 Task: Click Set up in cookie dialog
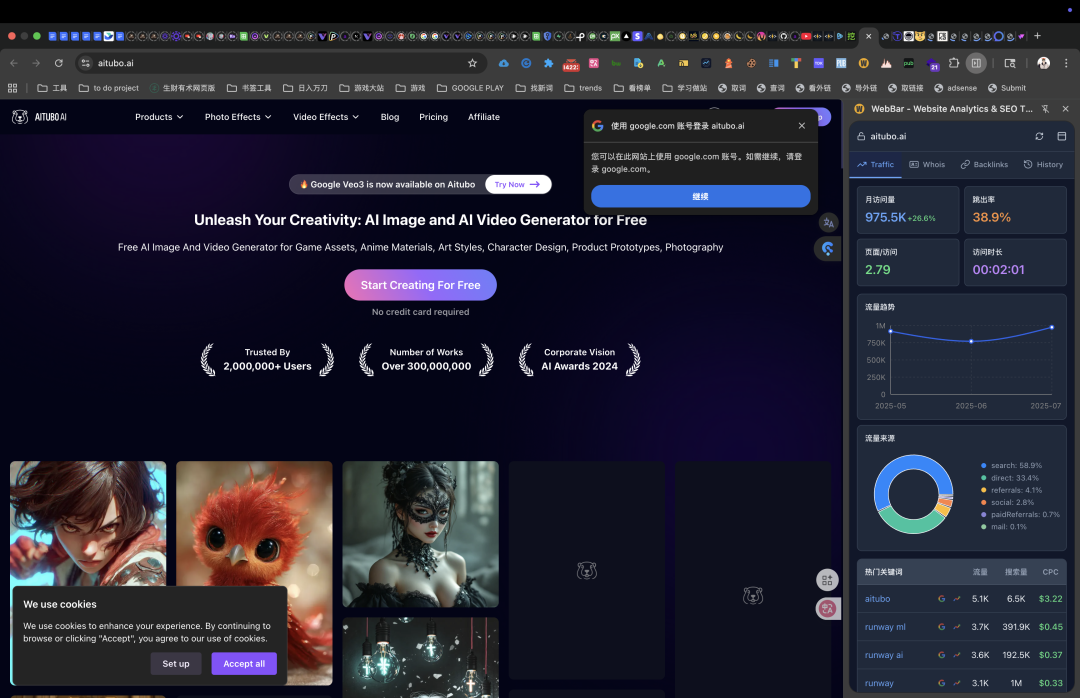coord(176,664)
